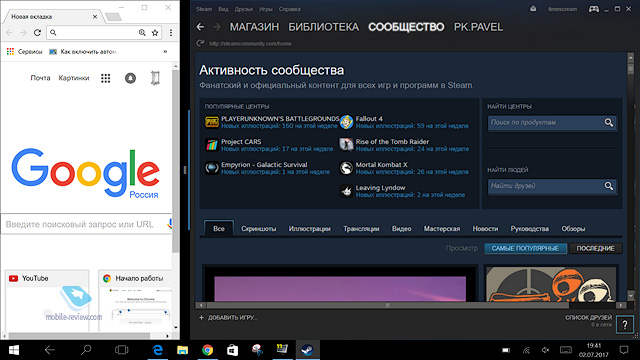Reload the Steam community page

(x=200, y=43)
